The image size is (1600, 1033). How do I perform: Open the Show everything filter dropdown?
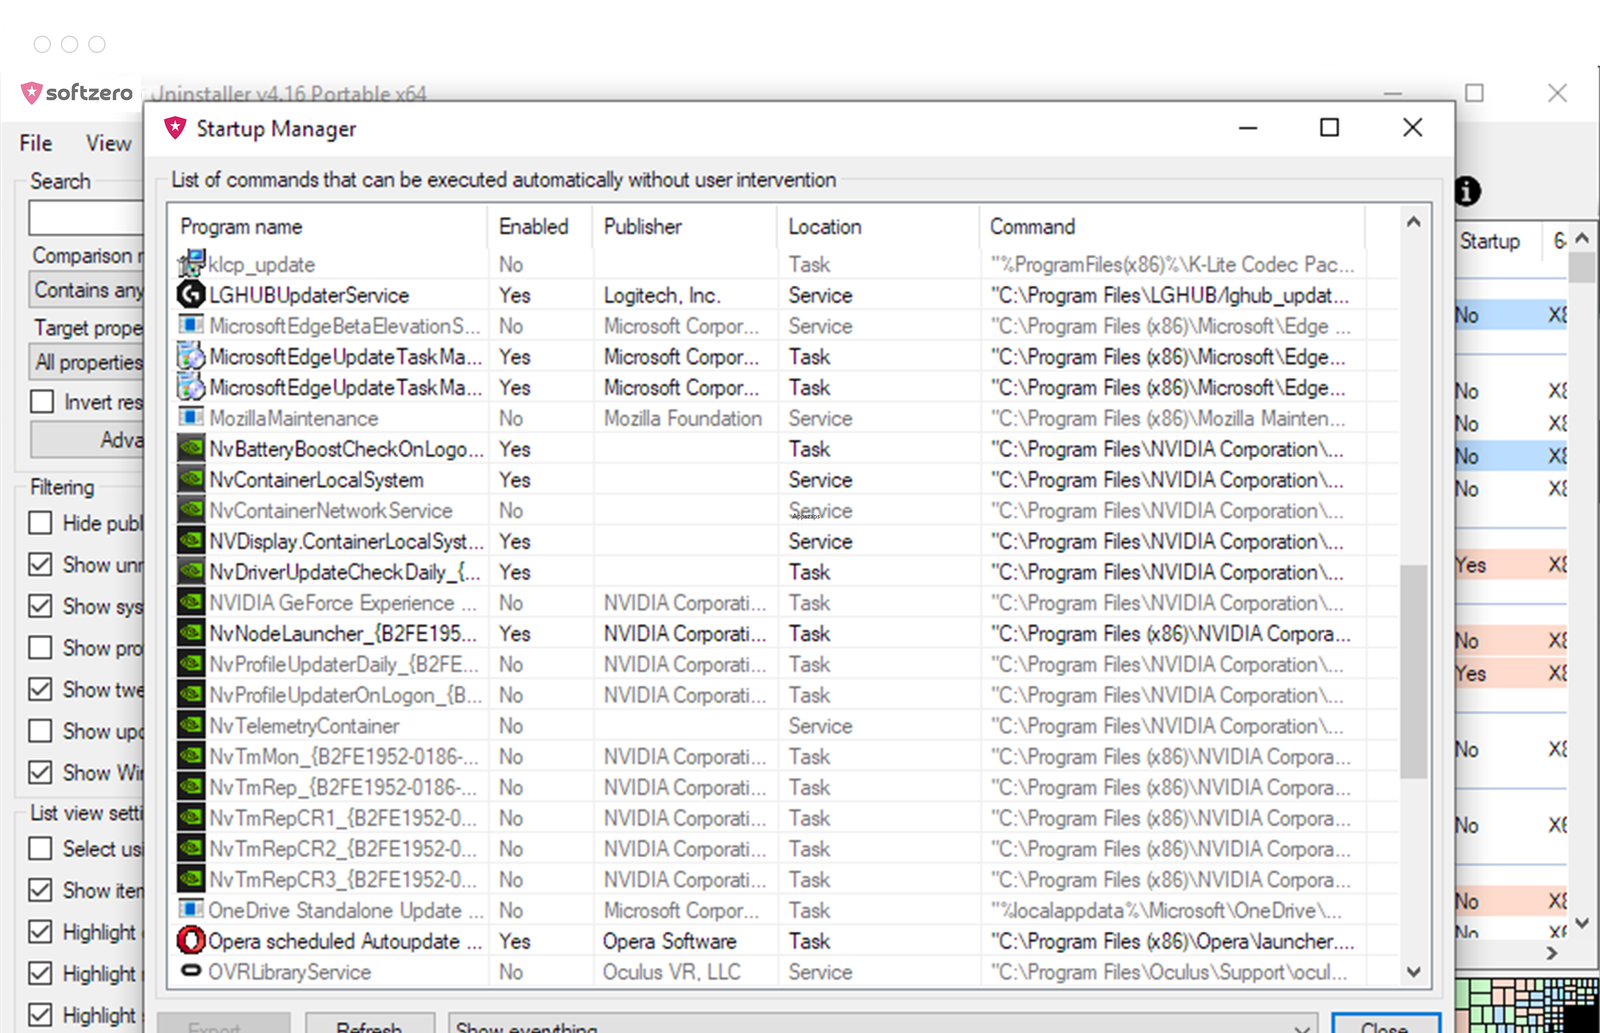pyautogui.click(x=883, y=1025)
